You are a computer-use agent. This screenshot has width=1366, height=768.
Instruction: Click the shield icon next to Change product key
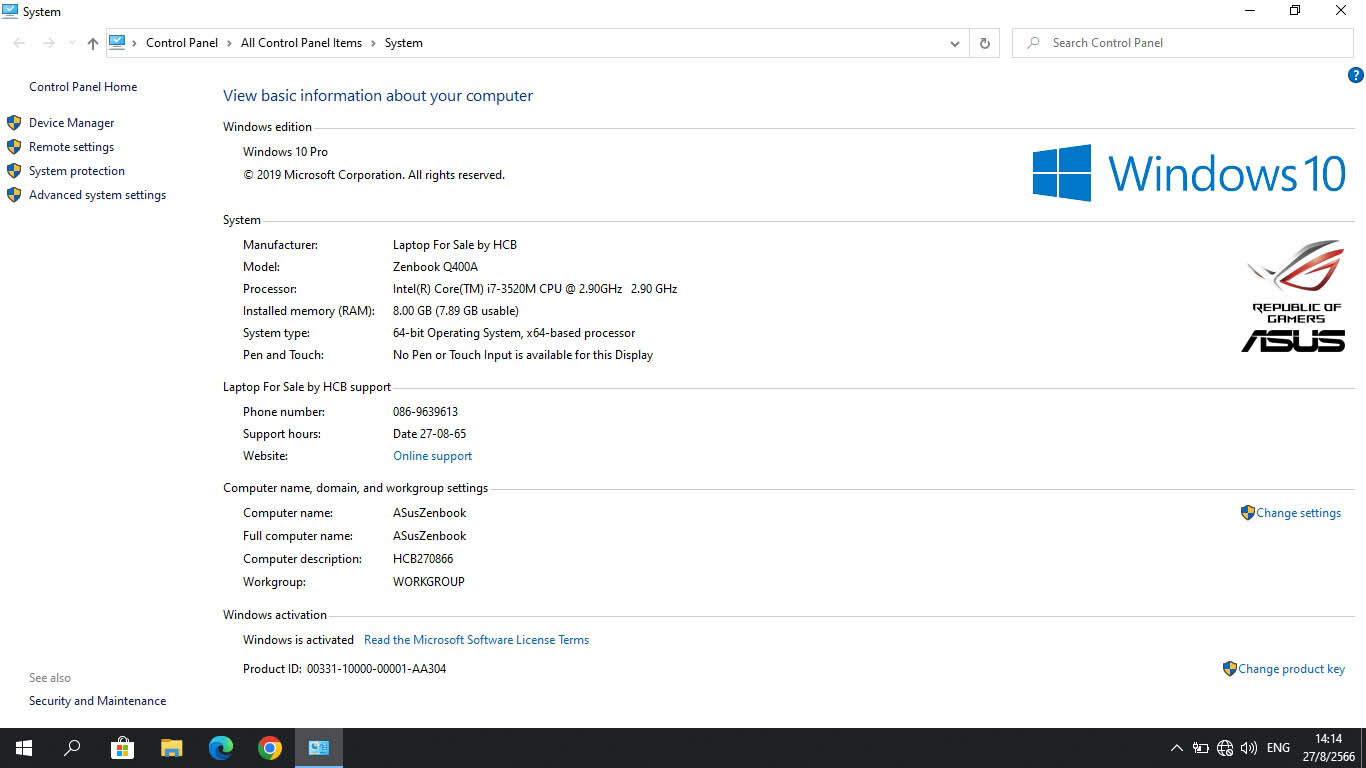[1229, 669]
